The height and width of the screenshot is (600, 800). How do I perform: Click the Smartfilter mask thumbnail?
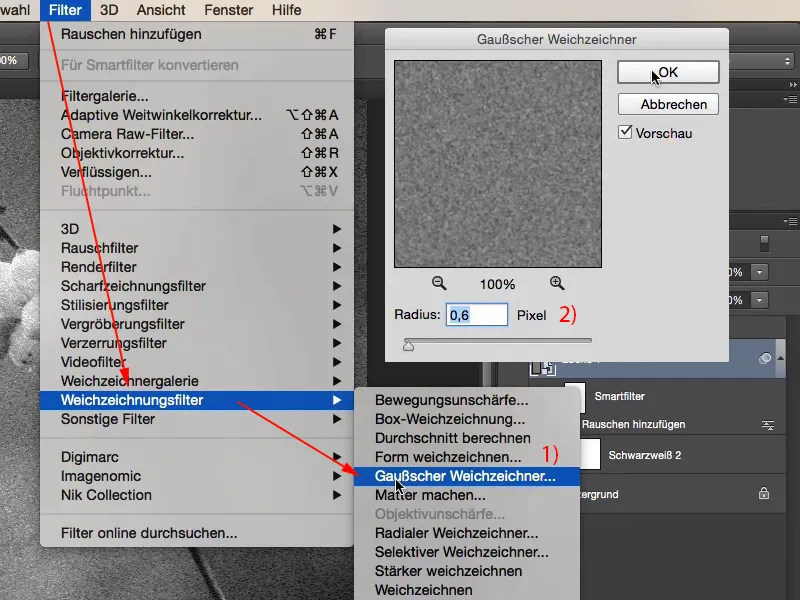point(575,396)
